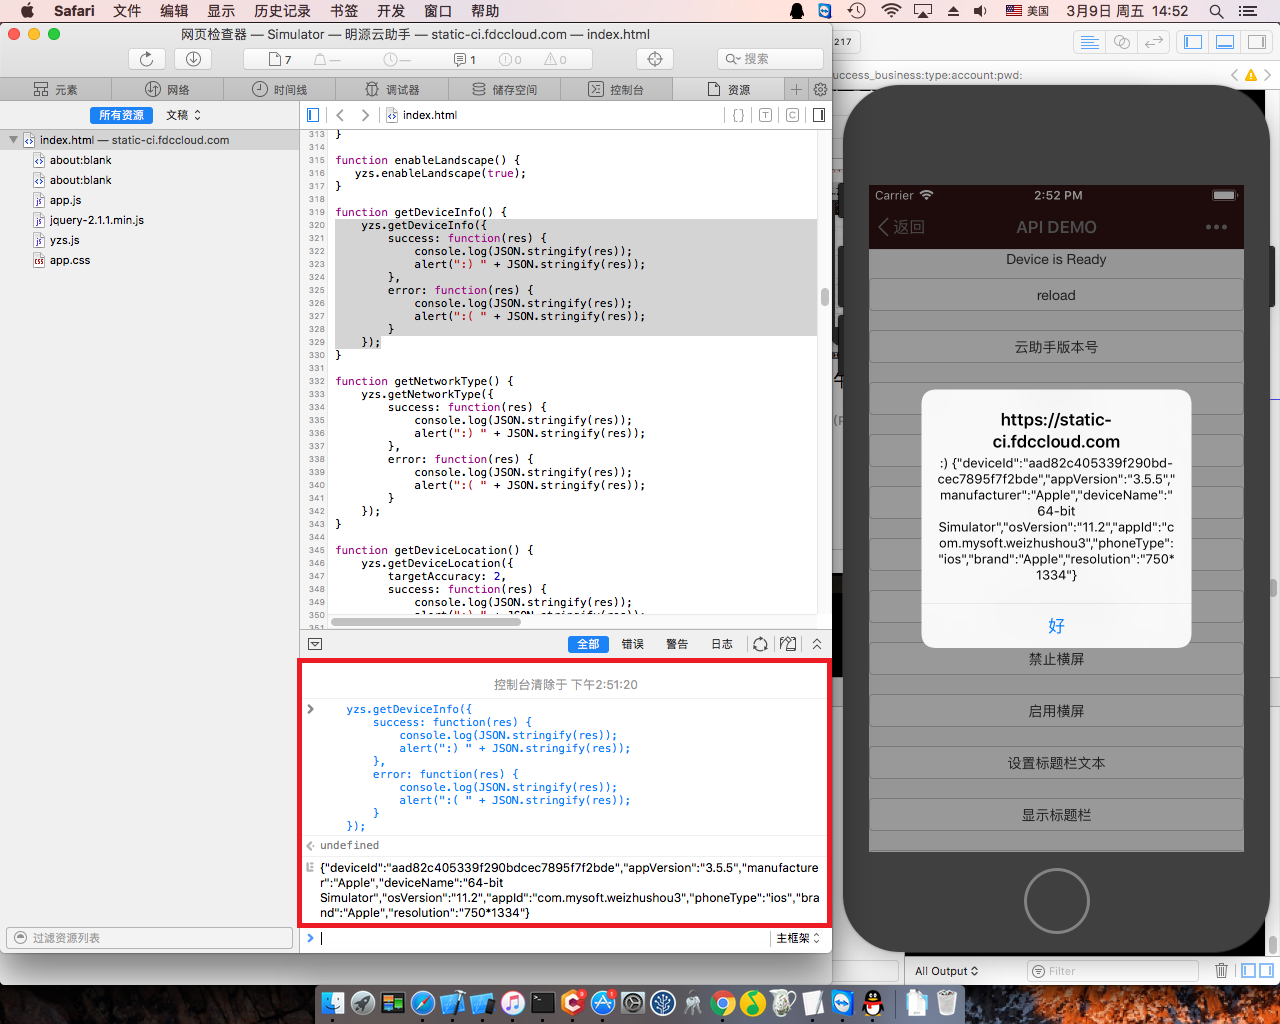
Task: Tap the three-dots menu in API DEMO
Action: point(1216,227)
